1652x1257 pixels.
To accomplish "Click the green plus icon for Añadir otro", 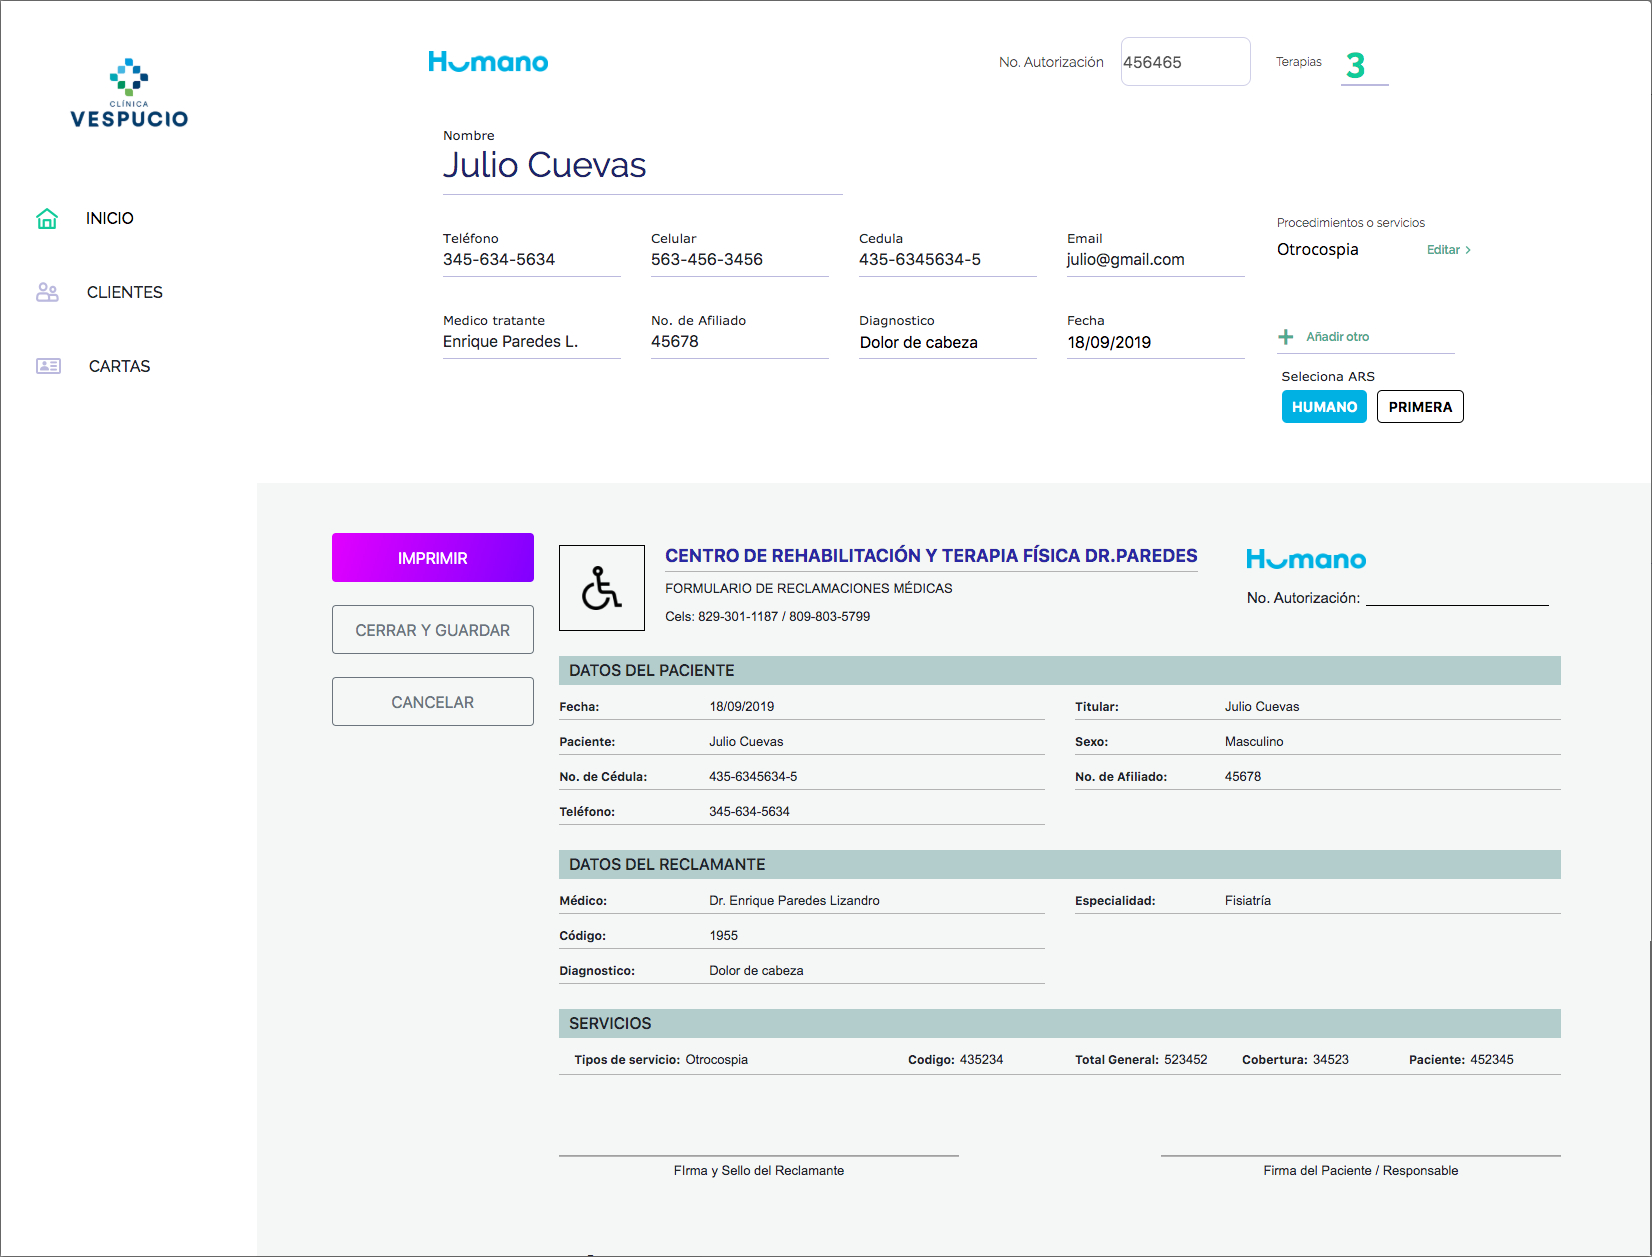I will [x=1286, y=337].
